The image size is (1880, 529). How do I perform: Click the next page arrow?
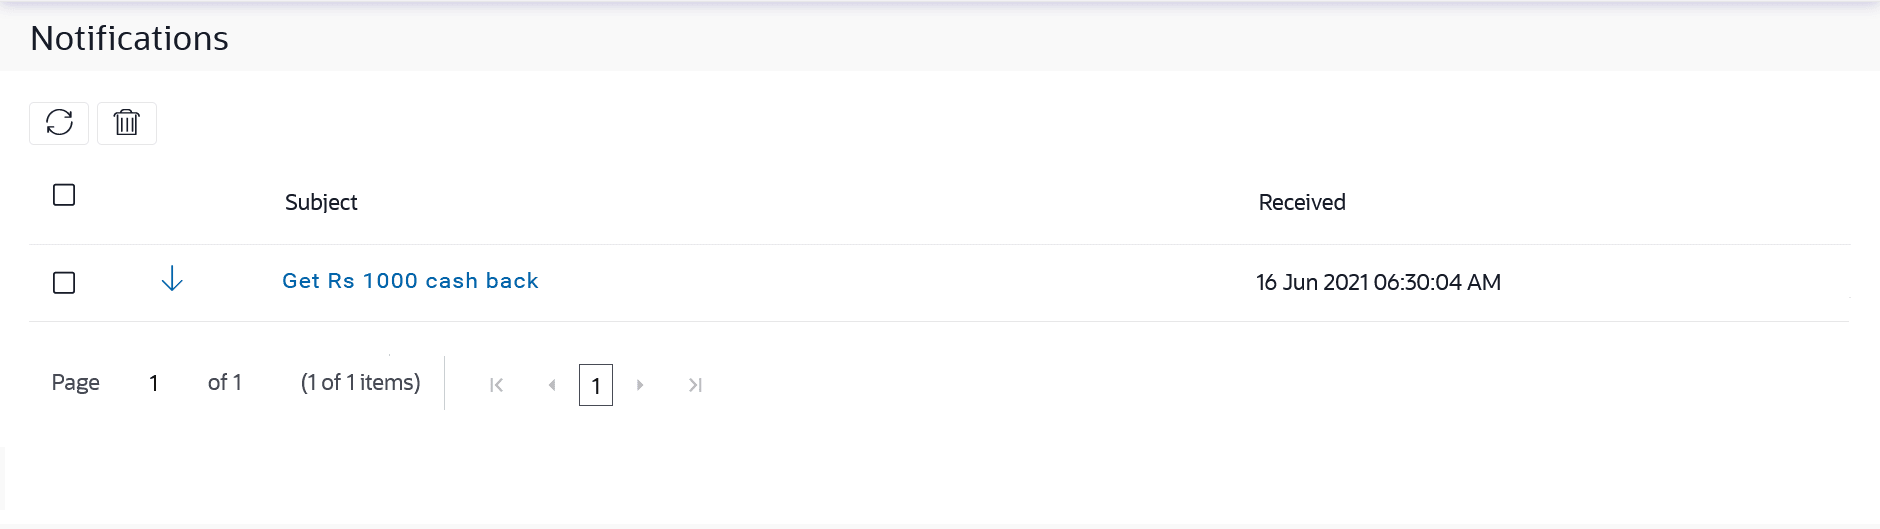640,385
